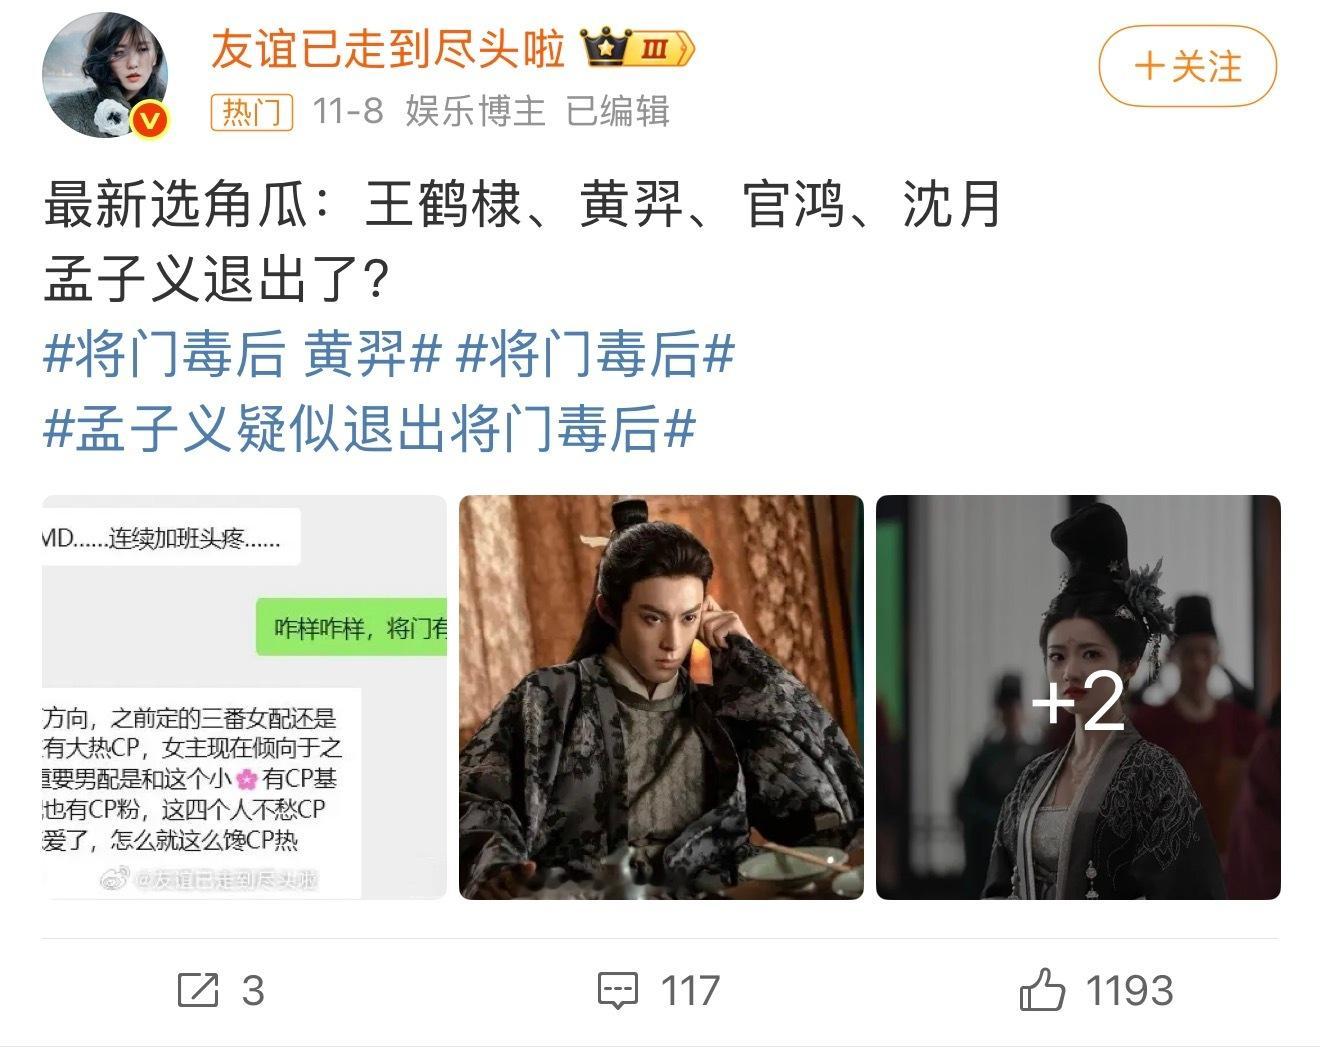This screenshot has width=1320, height=1062.
Task: Click the like count 1193
Action: pos(1129,990)
